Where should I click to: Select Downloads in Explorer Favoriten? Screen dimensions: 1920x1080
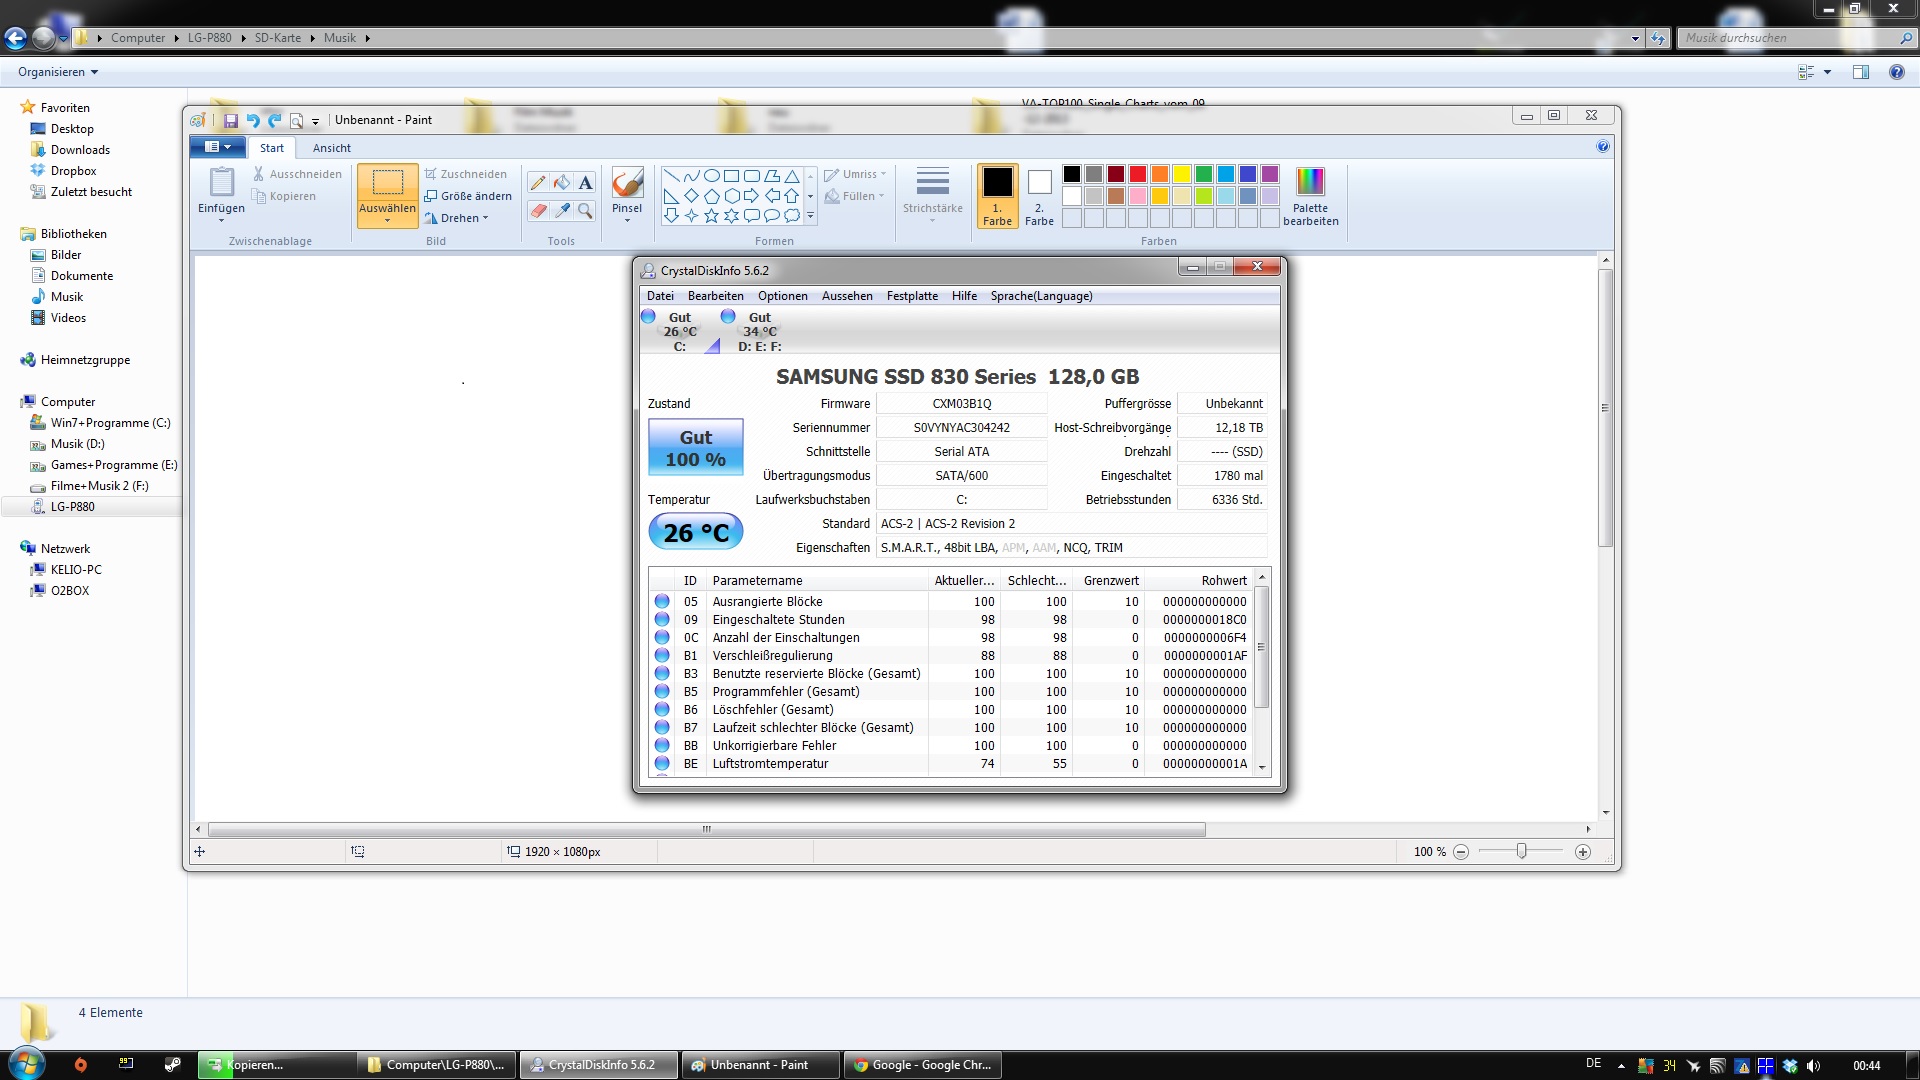tap(80, 150)
